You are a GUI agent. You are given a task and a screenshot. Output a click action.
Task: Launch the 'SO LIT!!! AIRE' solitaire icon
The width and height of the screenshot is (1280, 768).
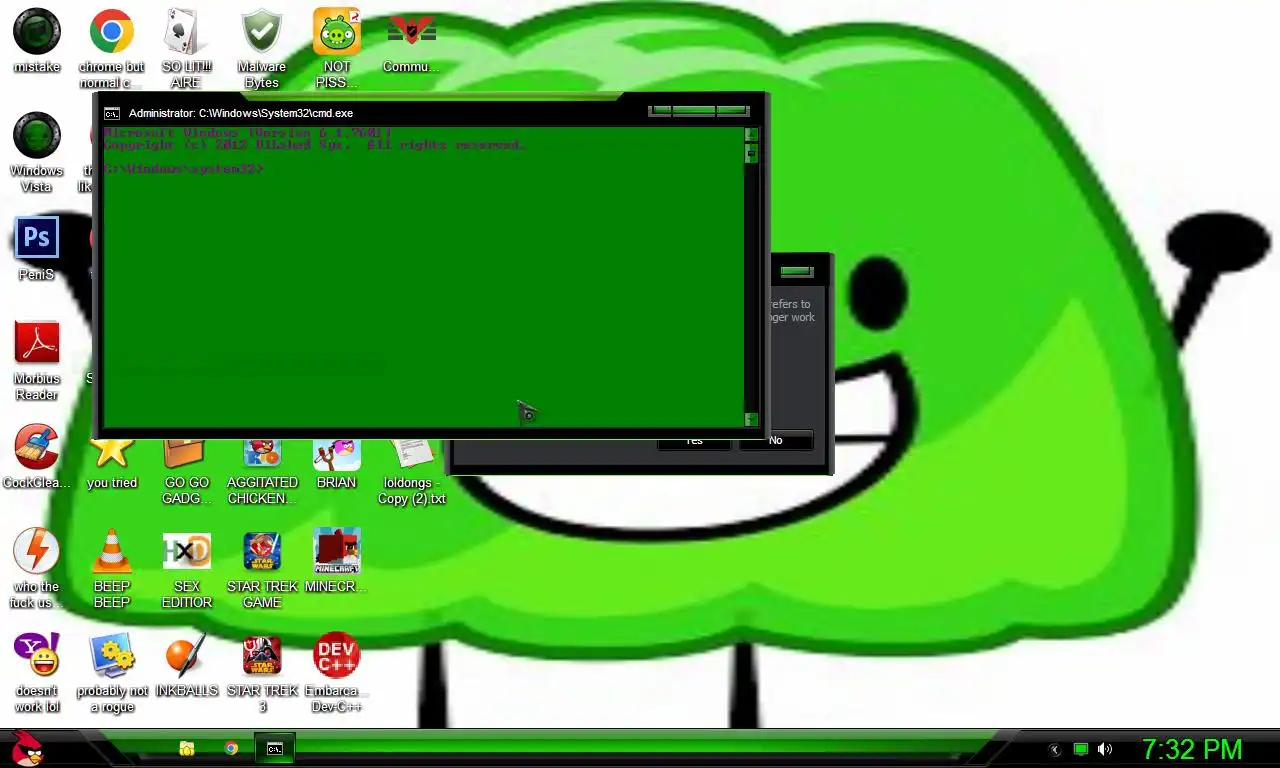(186, 48)
